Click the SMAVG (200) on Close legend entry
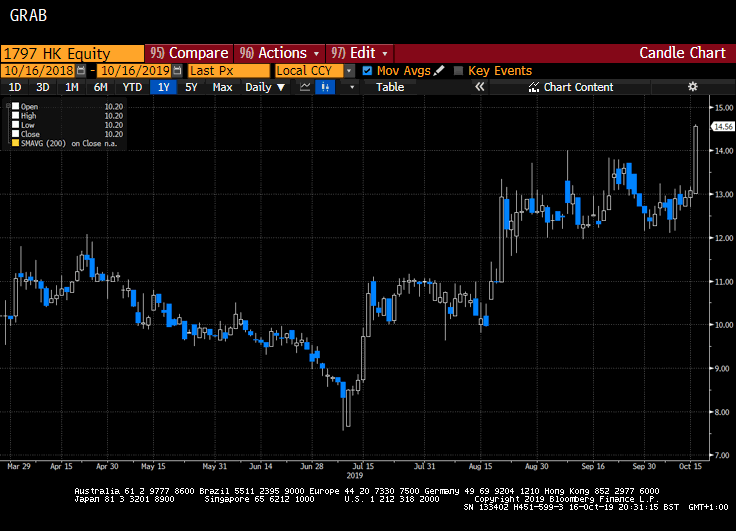The width and height of the screenshot is (736, 531). click(x=69, y=143)
